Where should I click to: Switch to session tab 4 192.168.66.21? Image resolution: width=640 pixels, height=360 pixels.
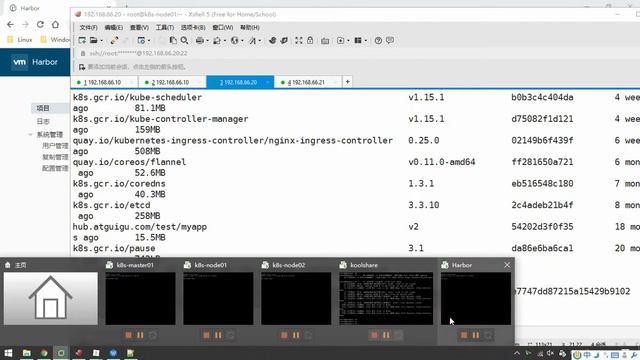tap(307, 82)
